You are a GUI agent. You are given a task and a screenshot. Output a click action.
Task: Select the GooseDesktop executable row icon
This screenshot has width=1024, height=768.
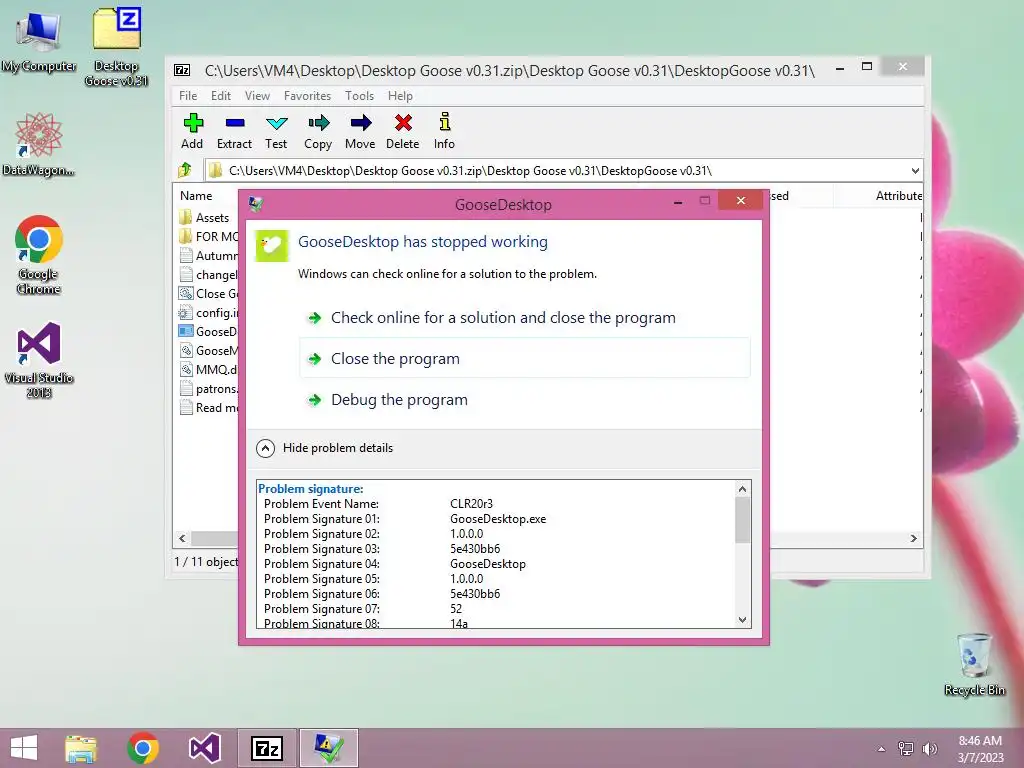point(186,332)
